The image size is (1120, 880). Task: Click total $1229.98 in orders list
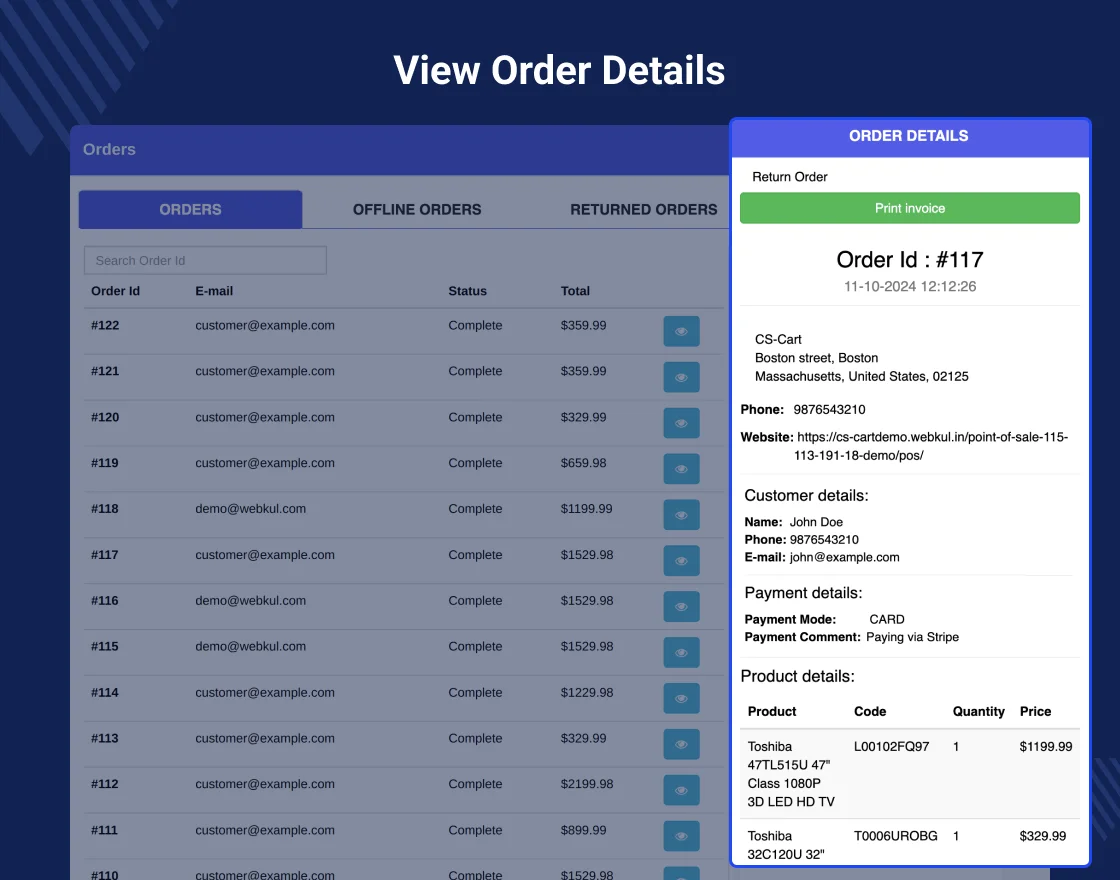coord(586,692)
